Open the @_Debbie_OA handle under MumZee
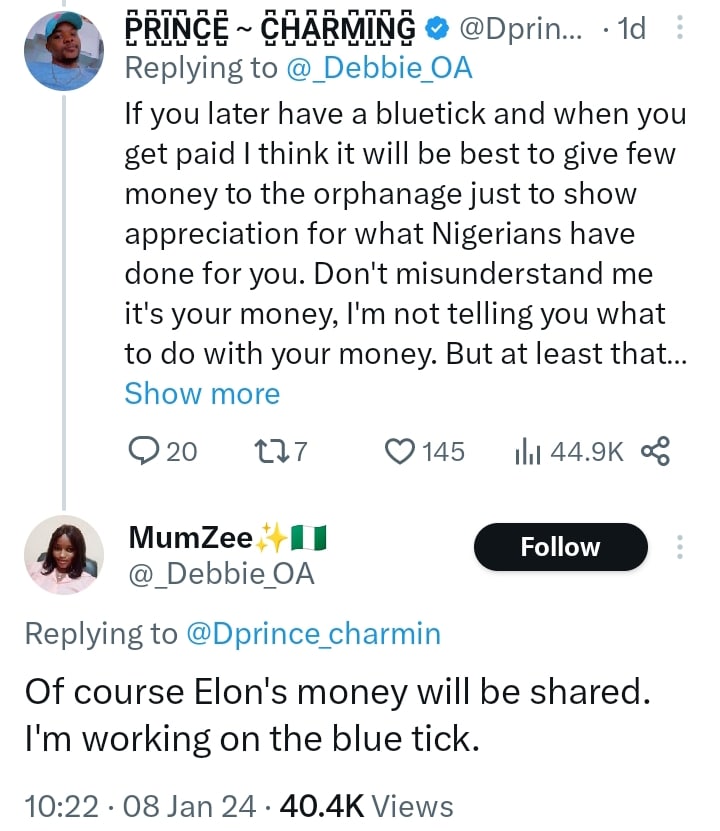 (221, 574)
